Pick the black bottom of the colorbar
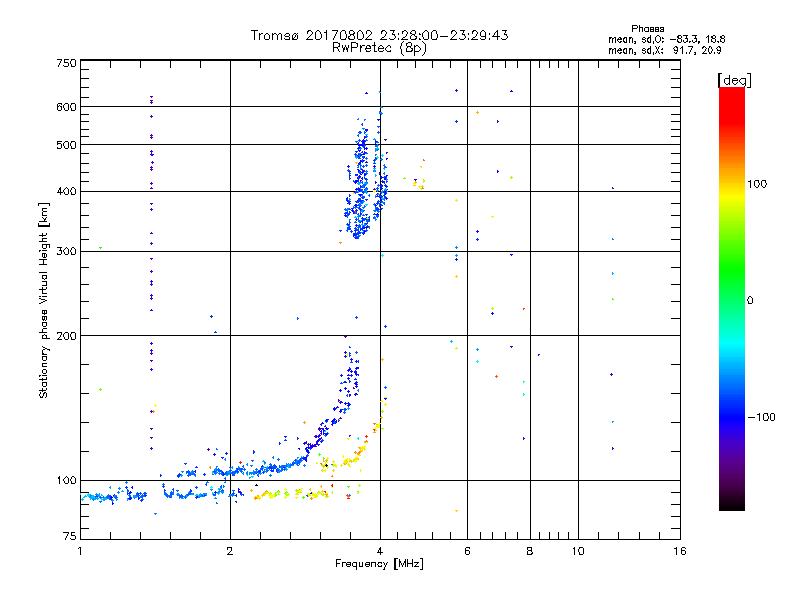This screenshot has height=600, width=800. click(x=732, y=503)
